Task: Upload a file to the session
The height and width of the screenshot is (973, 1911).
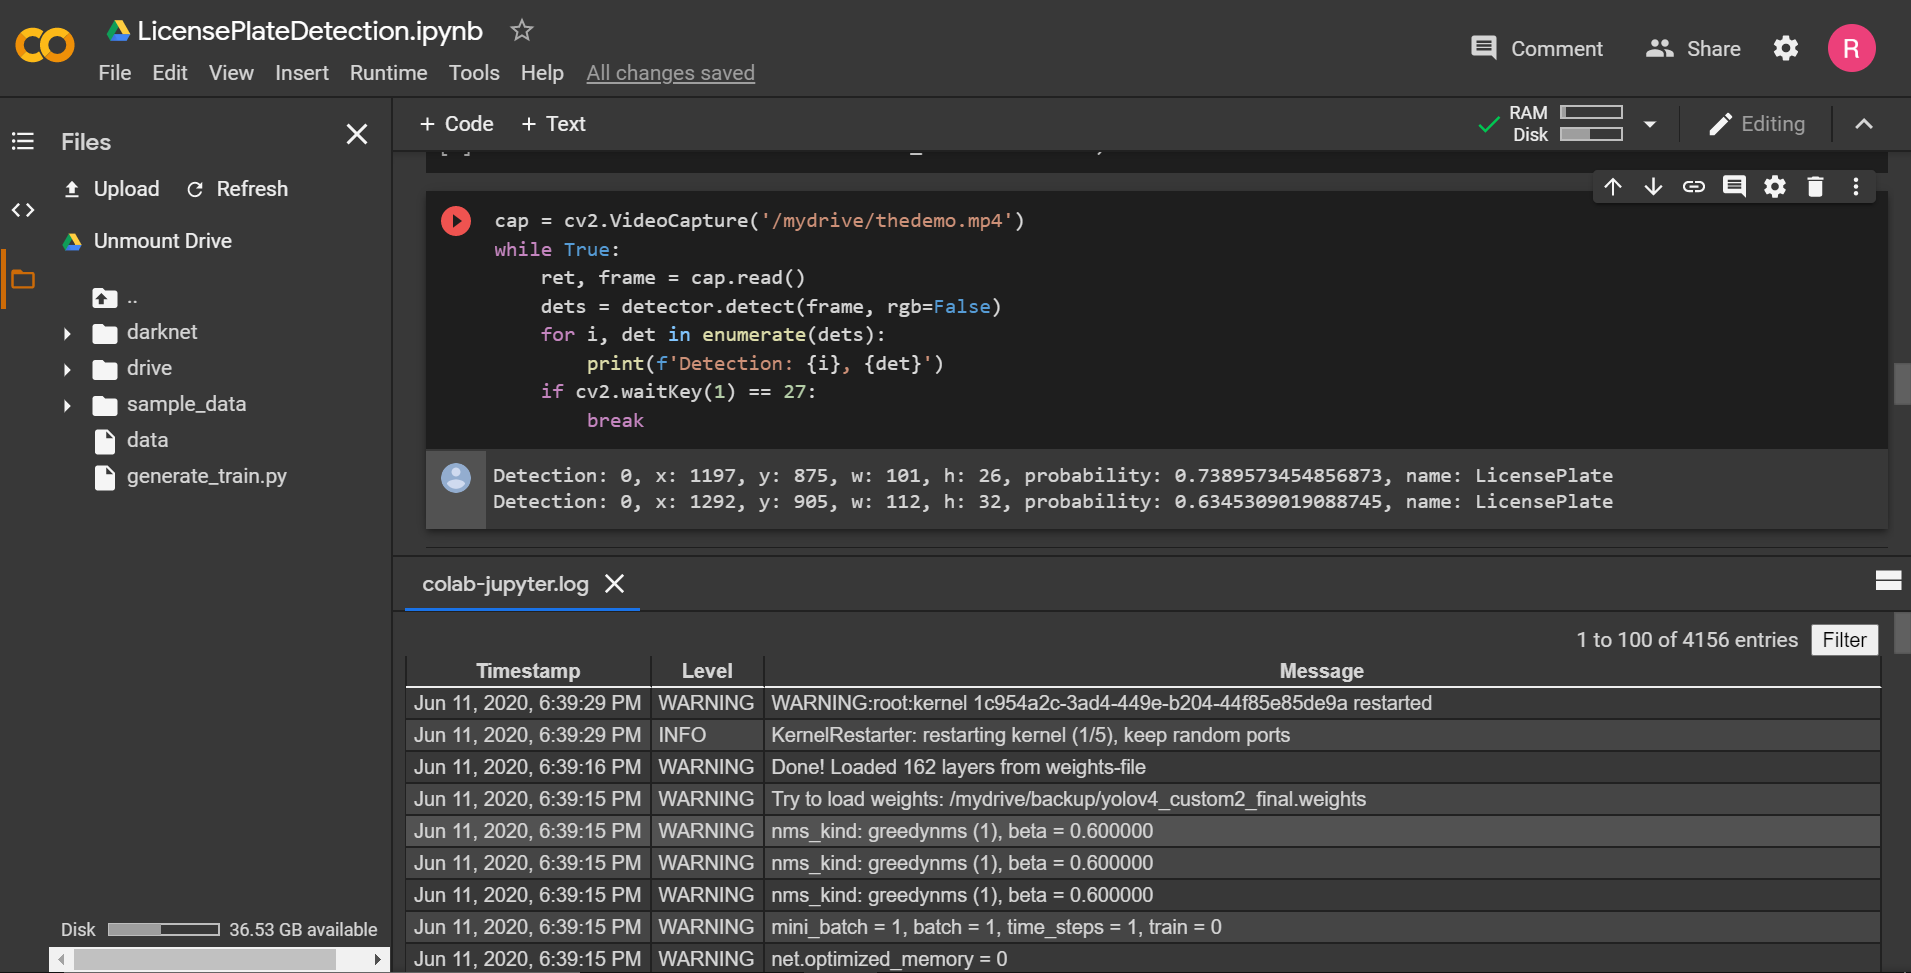Action: [110, 189]
